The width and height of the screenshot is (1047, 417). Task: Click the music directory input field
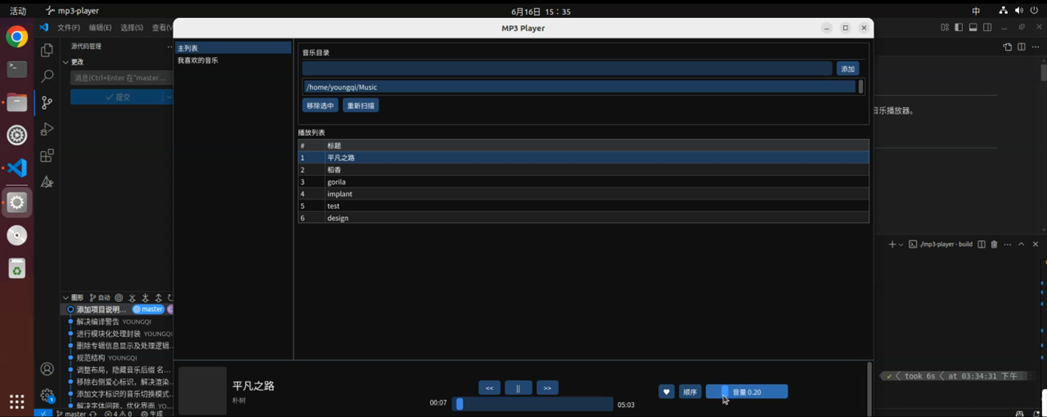566,69
